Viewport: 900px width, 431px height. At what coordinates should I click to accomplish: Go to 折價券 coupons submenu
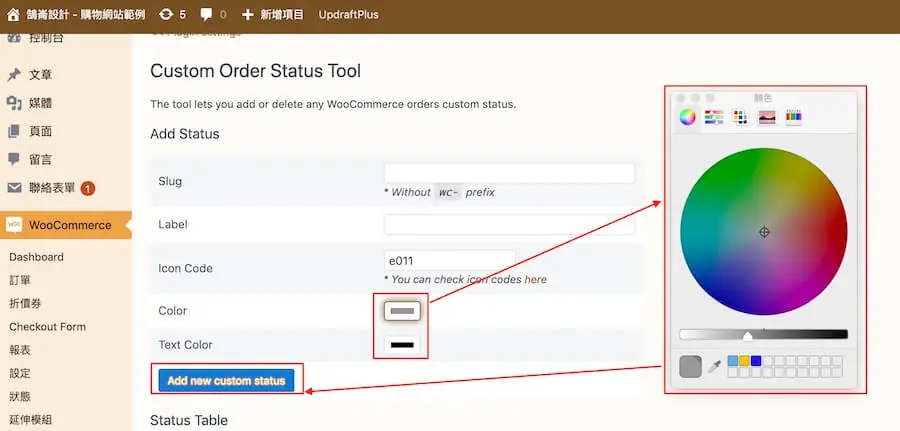pos(25,303)
